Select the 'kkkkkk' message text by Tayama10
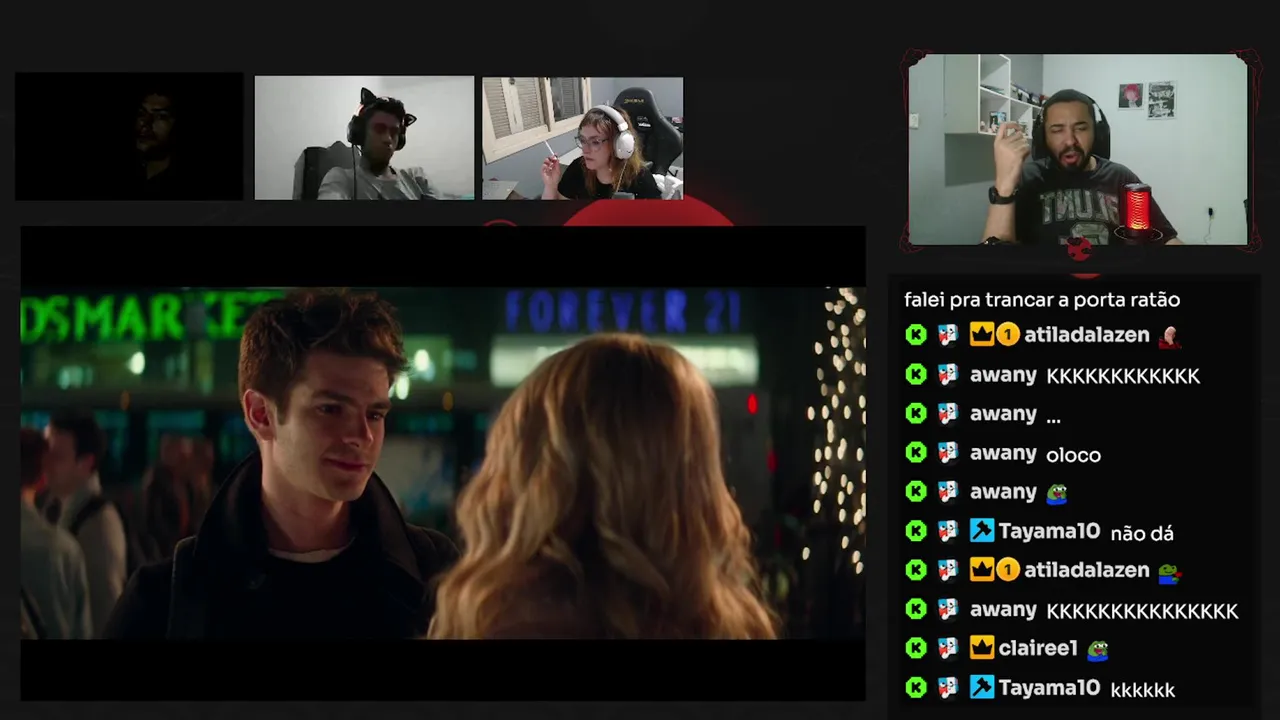The image size is (1280, 720). (x=1142, y=689)
